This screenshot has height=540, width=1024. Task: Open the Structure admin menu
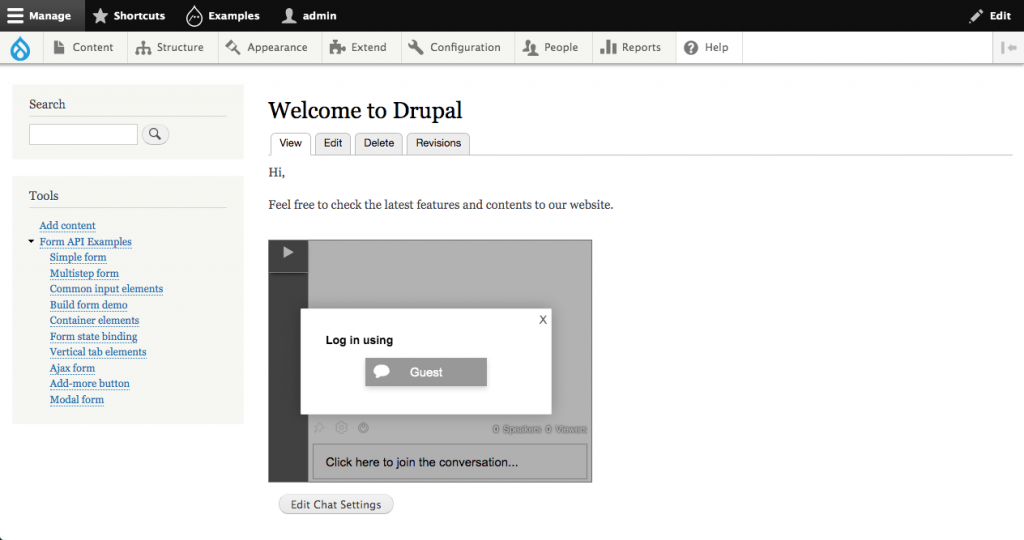pyautogui.click(x=169, y=47)
